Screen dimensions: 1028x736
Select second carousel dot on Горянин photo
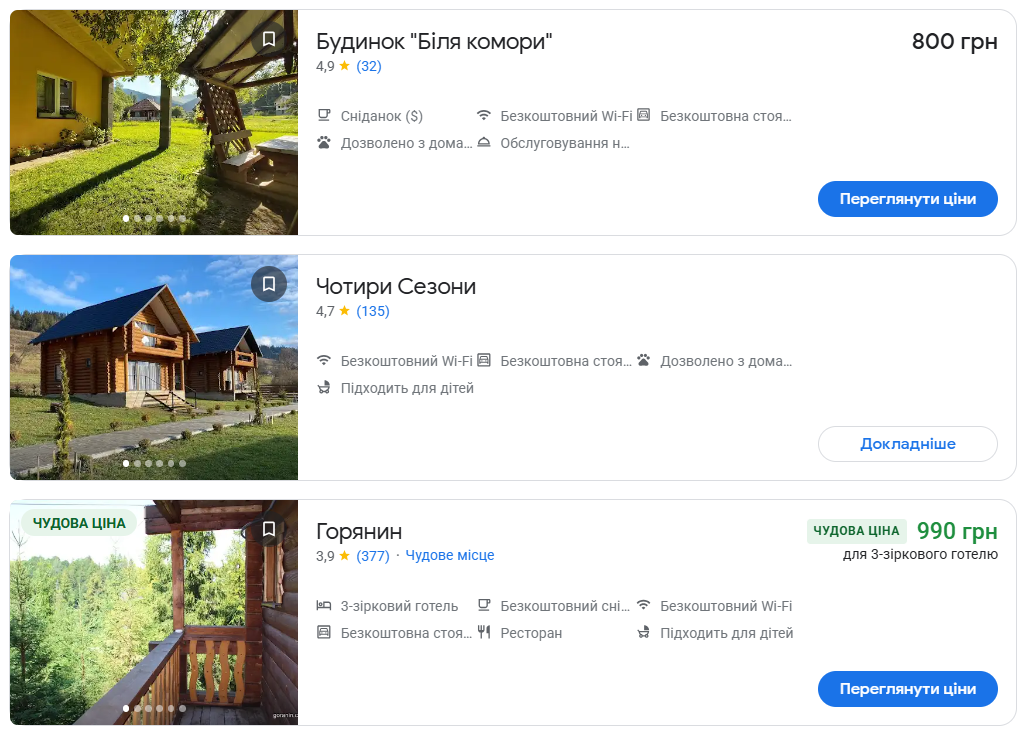coord(137,708)
